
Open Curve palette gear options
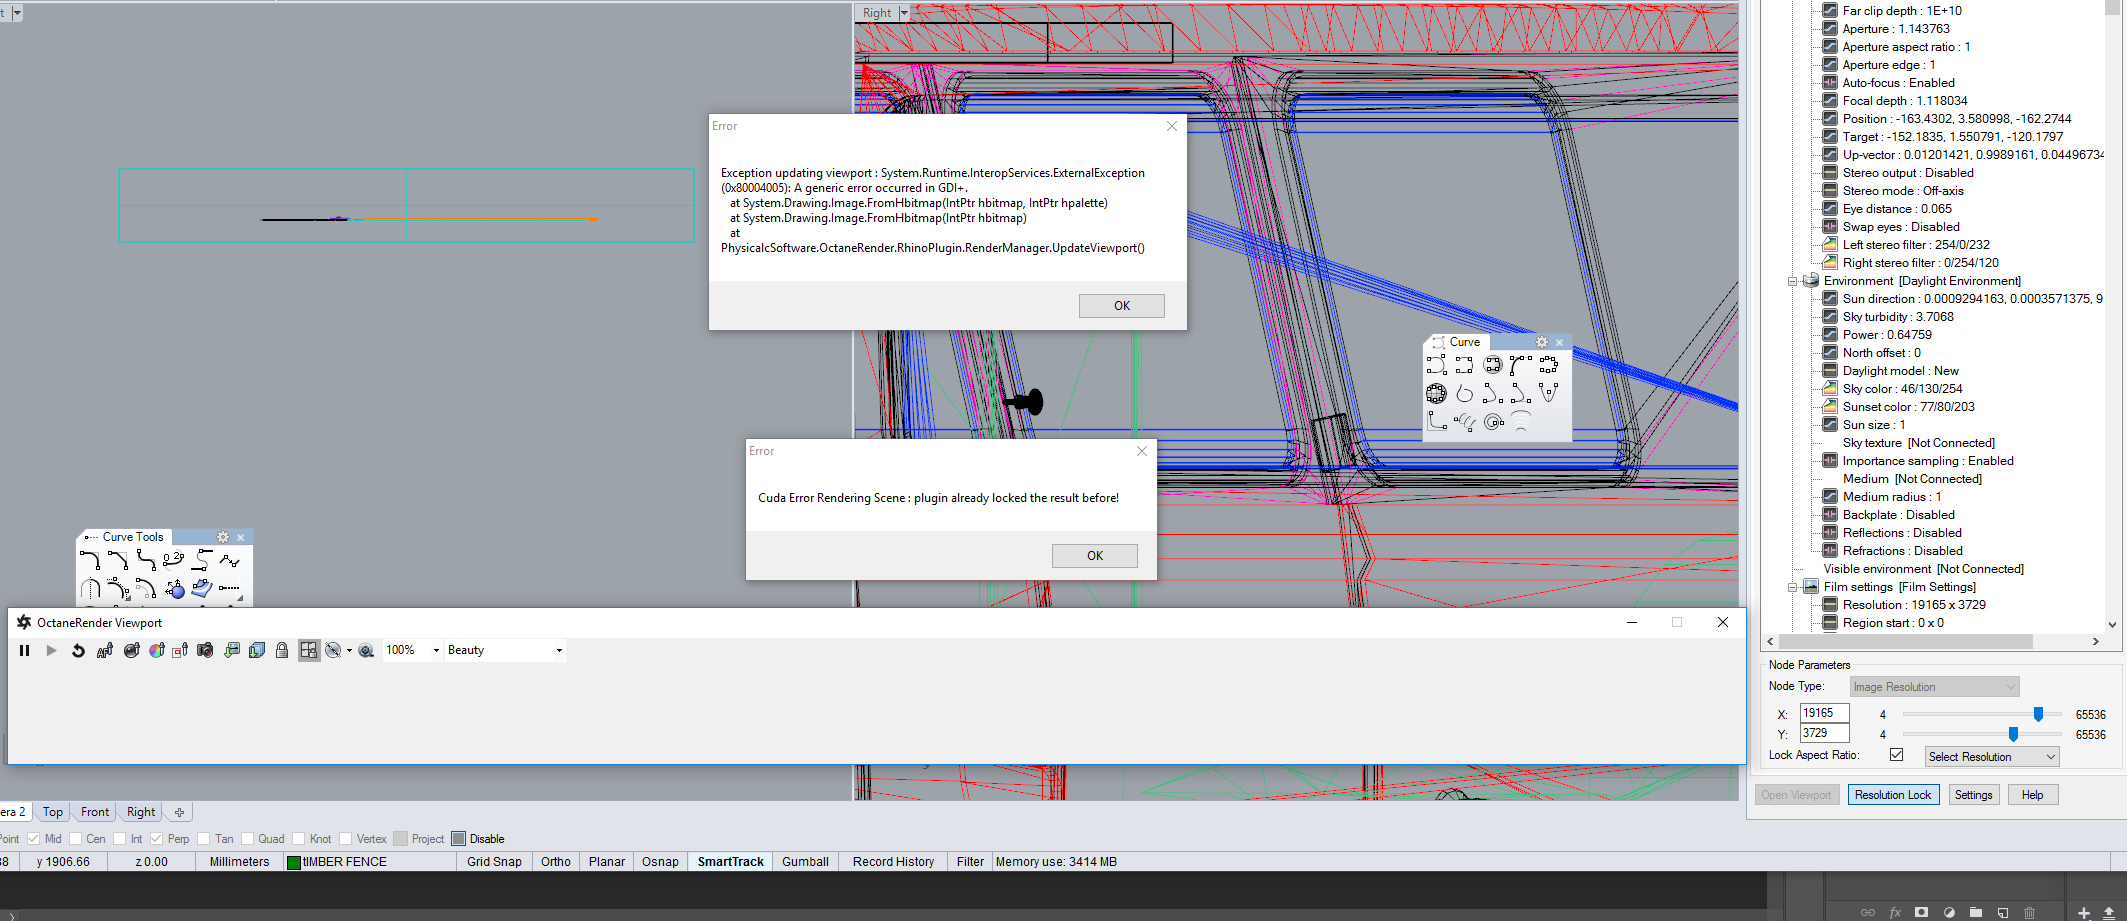click(1542, 342)
